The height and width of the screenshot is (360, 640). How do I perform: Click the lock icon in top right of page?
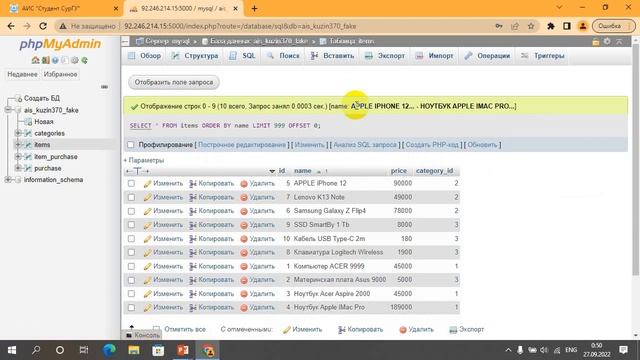click(x=596, y=41)
